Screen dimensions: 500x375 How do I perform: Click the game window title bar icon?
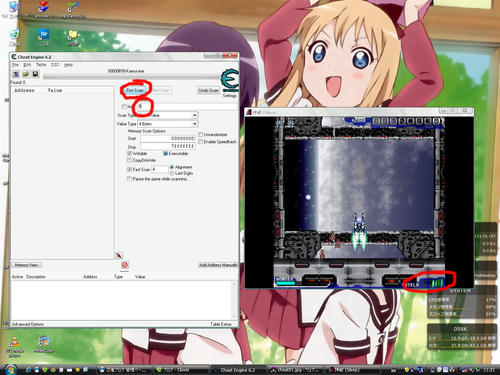[249, 112]
